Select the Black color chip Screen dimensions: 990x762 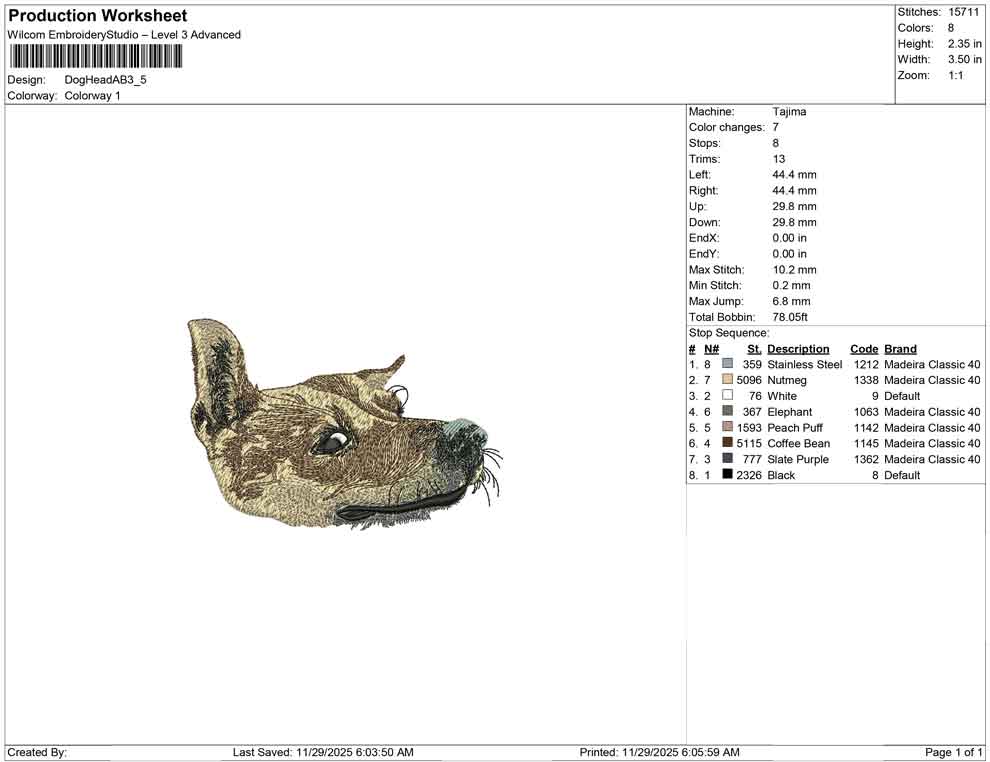coord(727,474)
